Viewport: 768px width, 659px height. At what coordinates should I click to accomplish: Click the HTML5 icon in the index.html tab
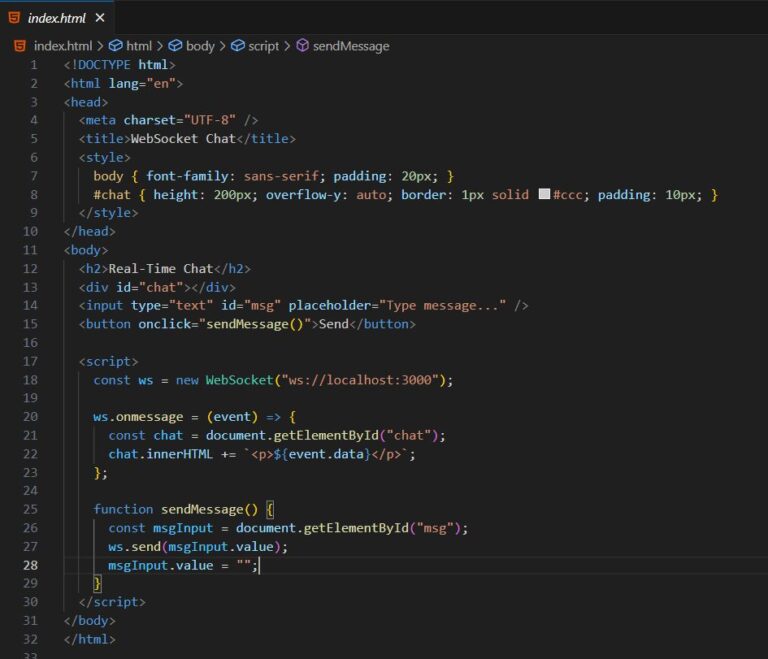pos(14,18)
